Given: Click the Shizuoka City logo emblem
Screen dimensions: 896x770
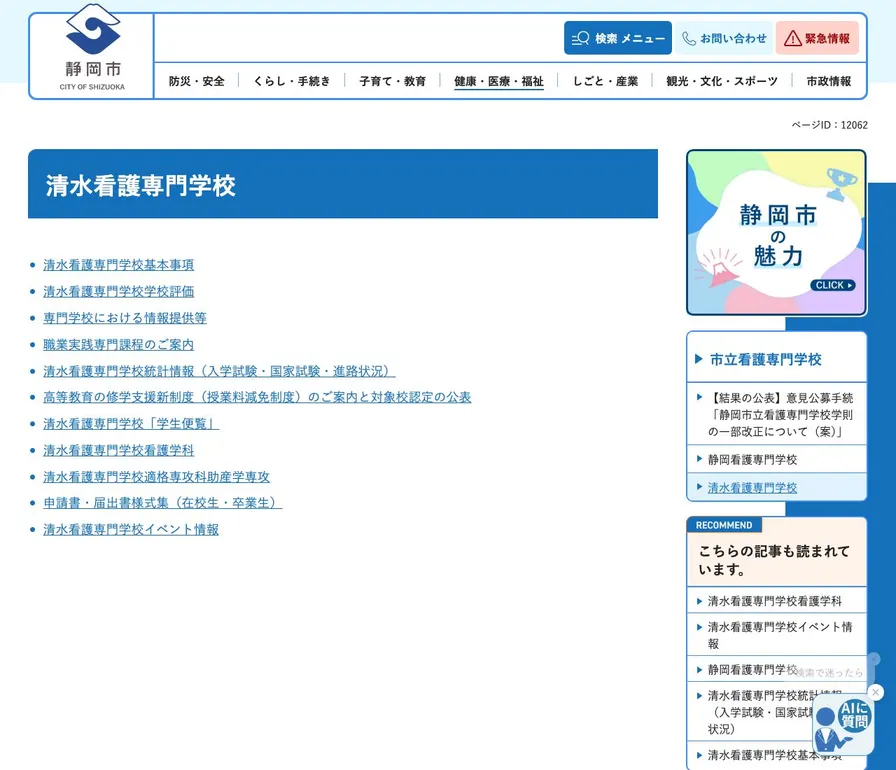Looking at the screenshot, I should 93,29.
